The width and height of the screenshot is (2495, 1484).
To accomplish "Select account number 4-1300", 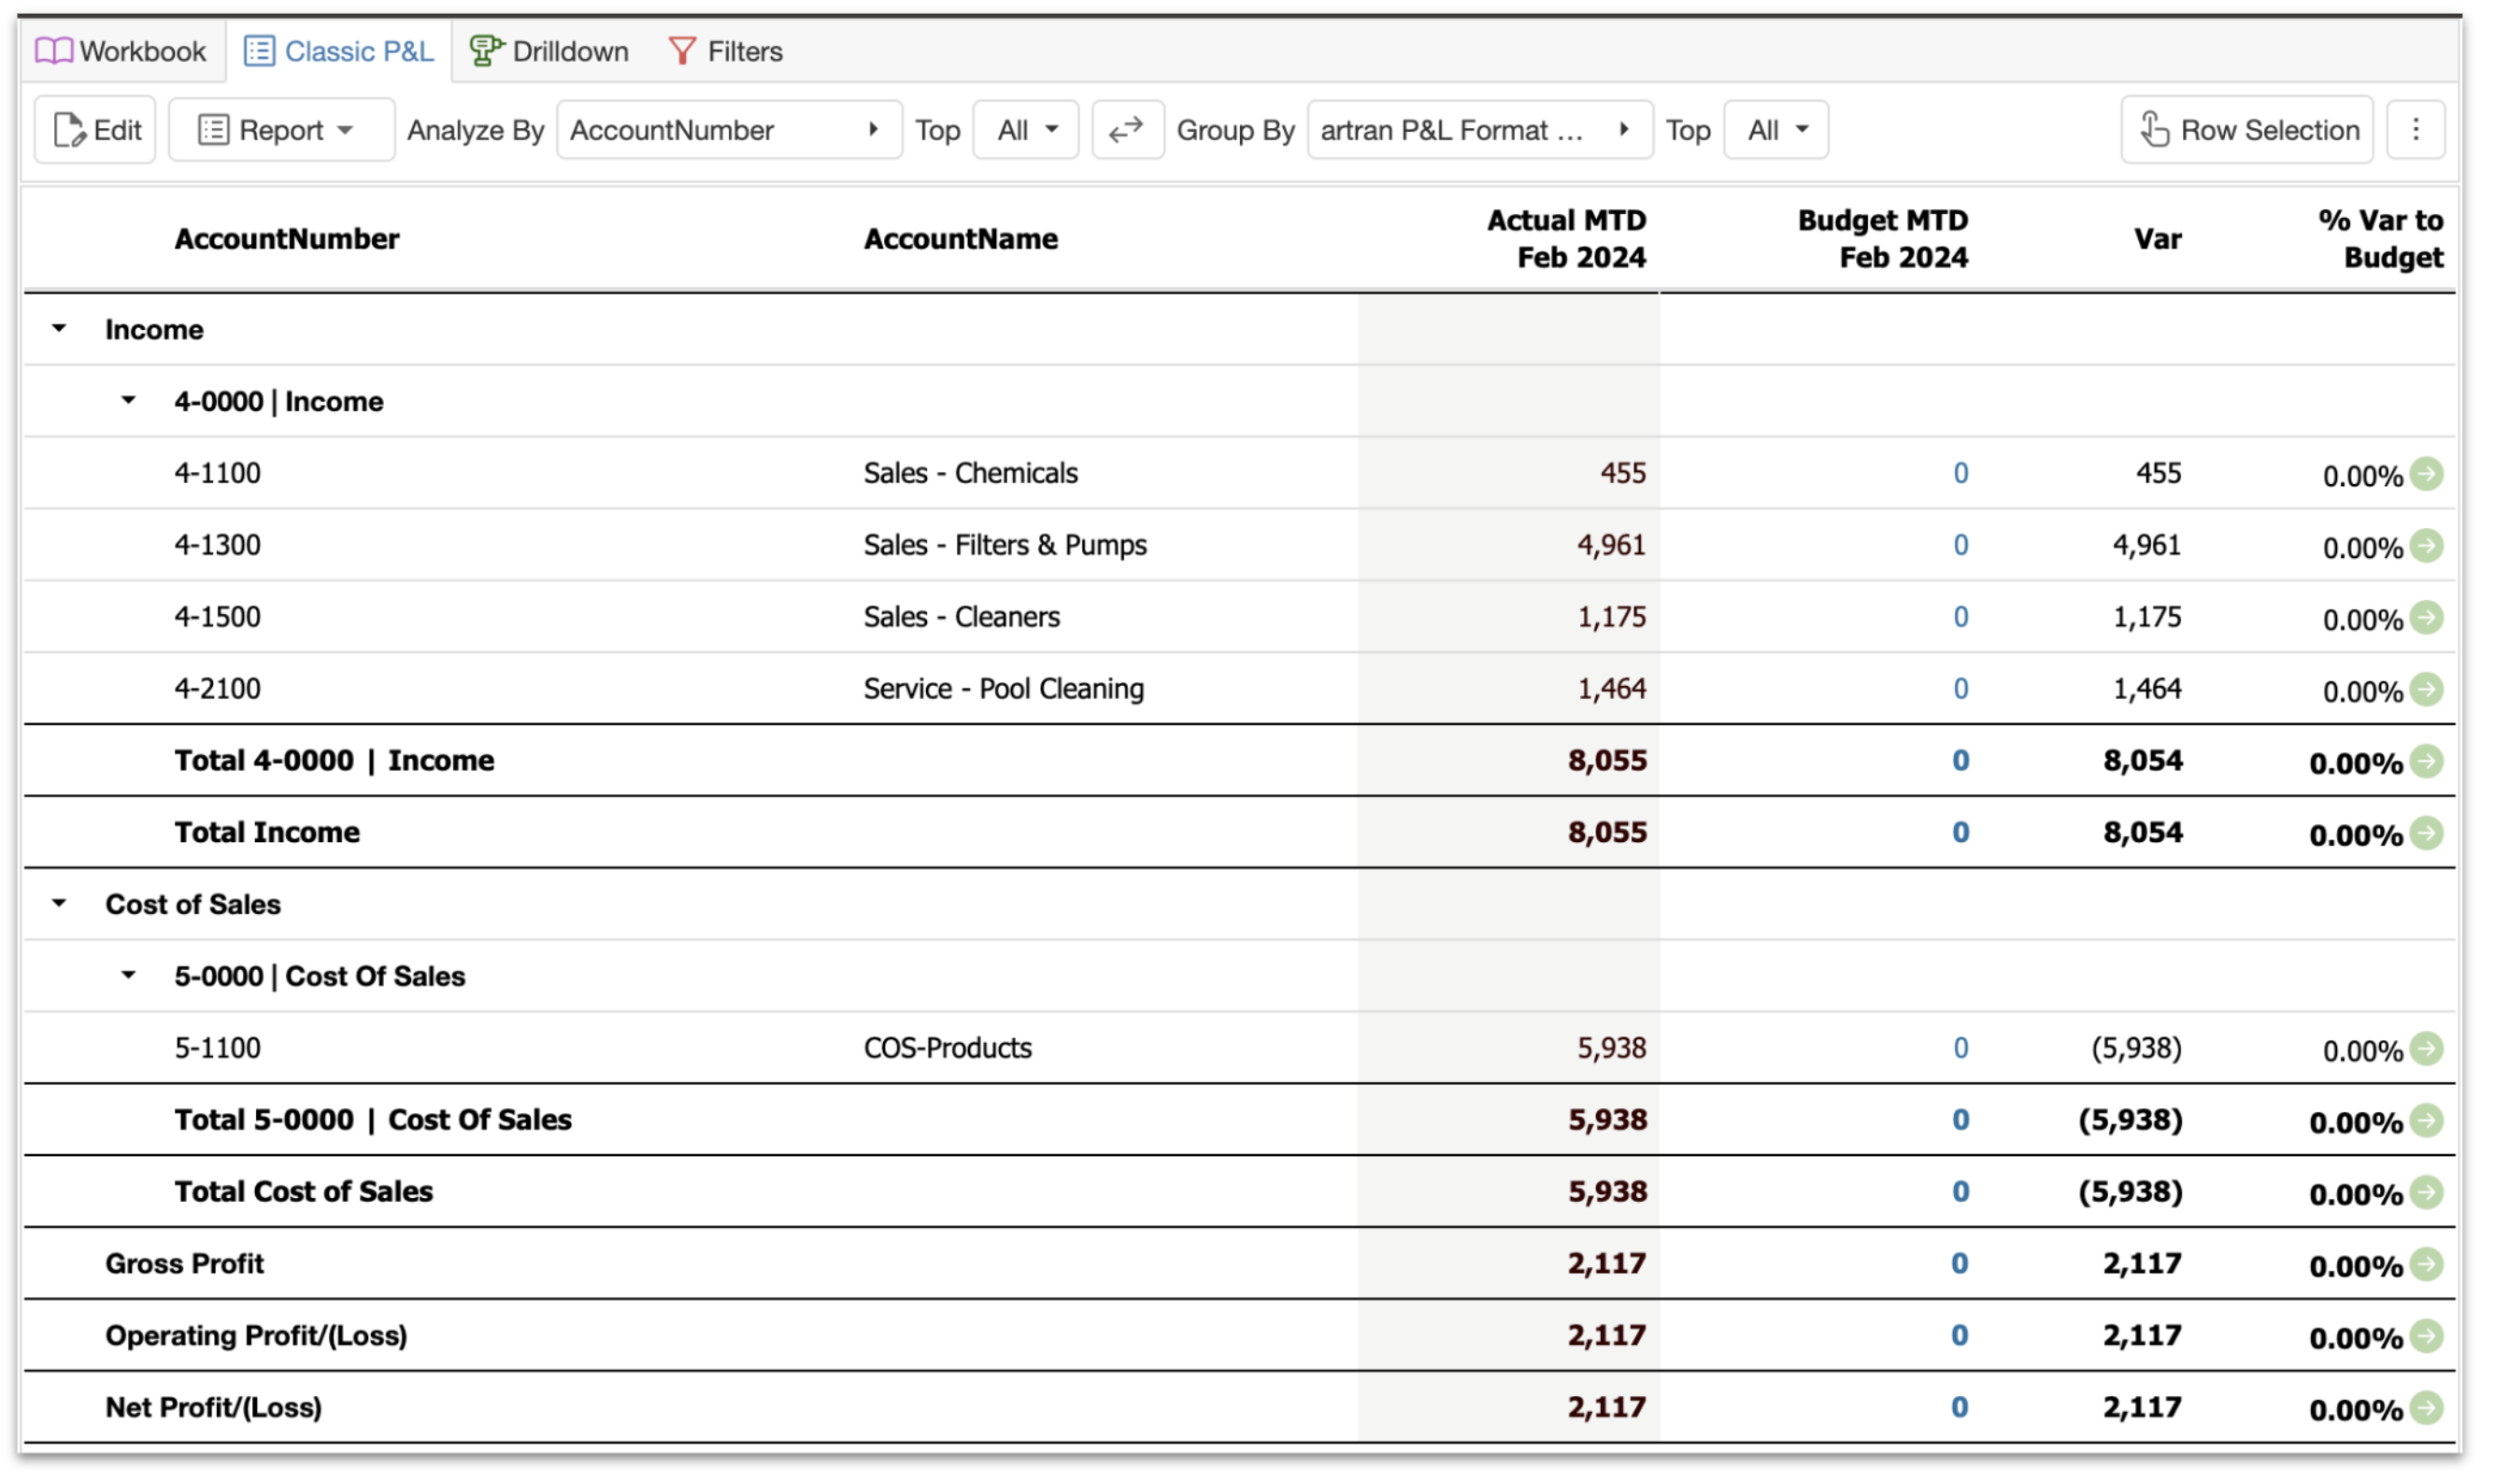I will coord(217,545).
